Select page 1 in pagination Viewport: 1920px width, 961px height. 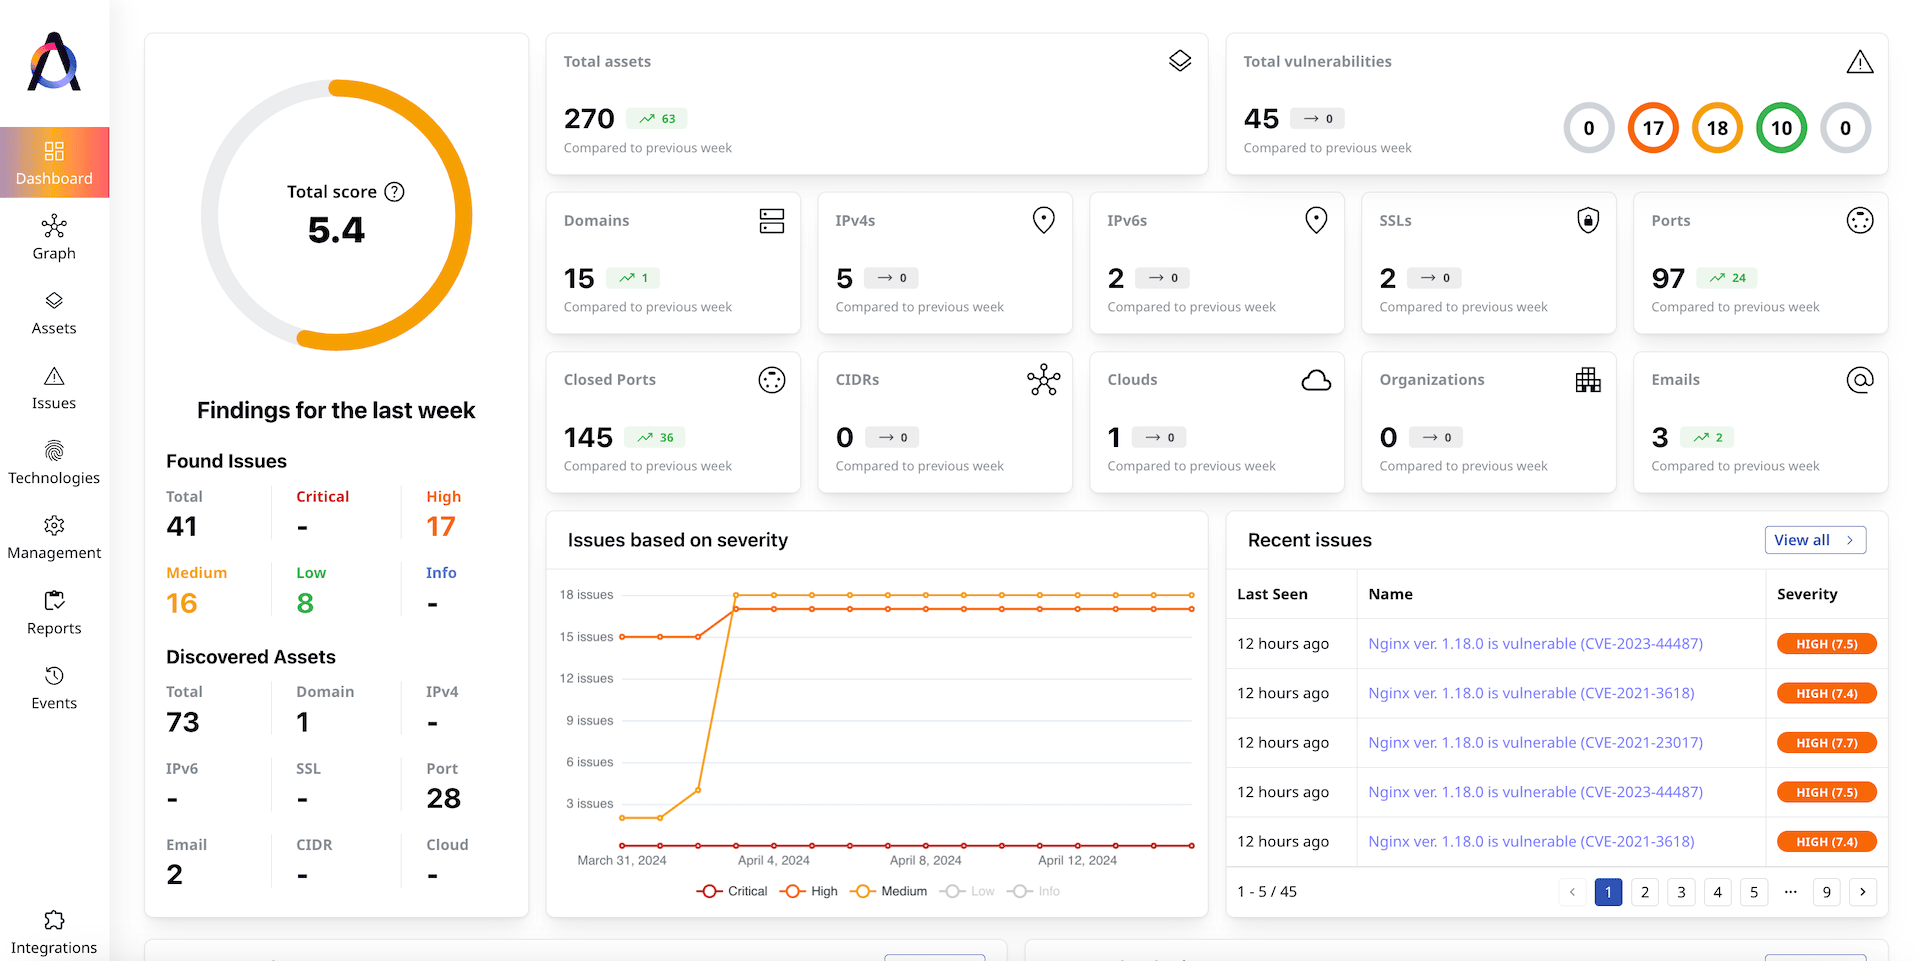1608,892
